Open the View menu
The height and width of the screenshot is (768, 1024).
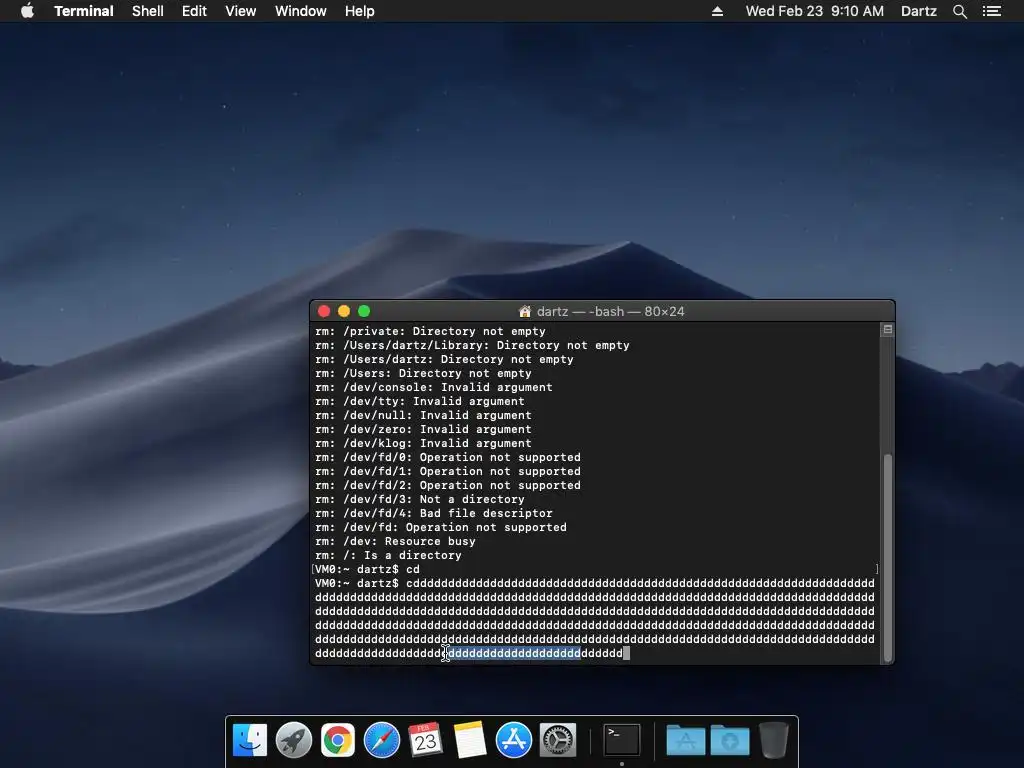240,11
